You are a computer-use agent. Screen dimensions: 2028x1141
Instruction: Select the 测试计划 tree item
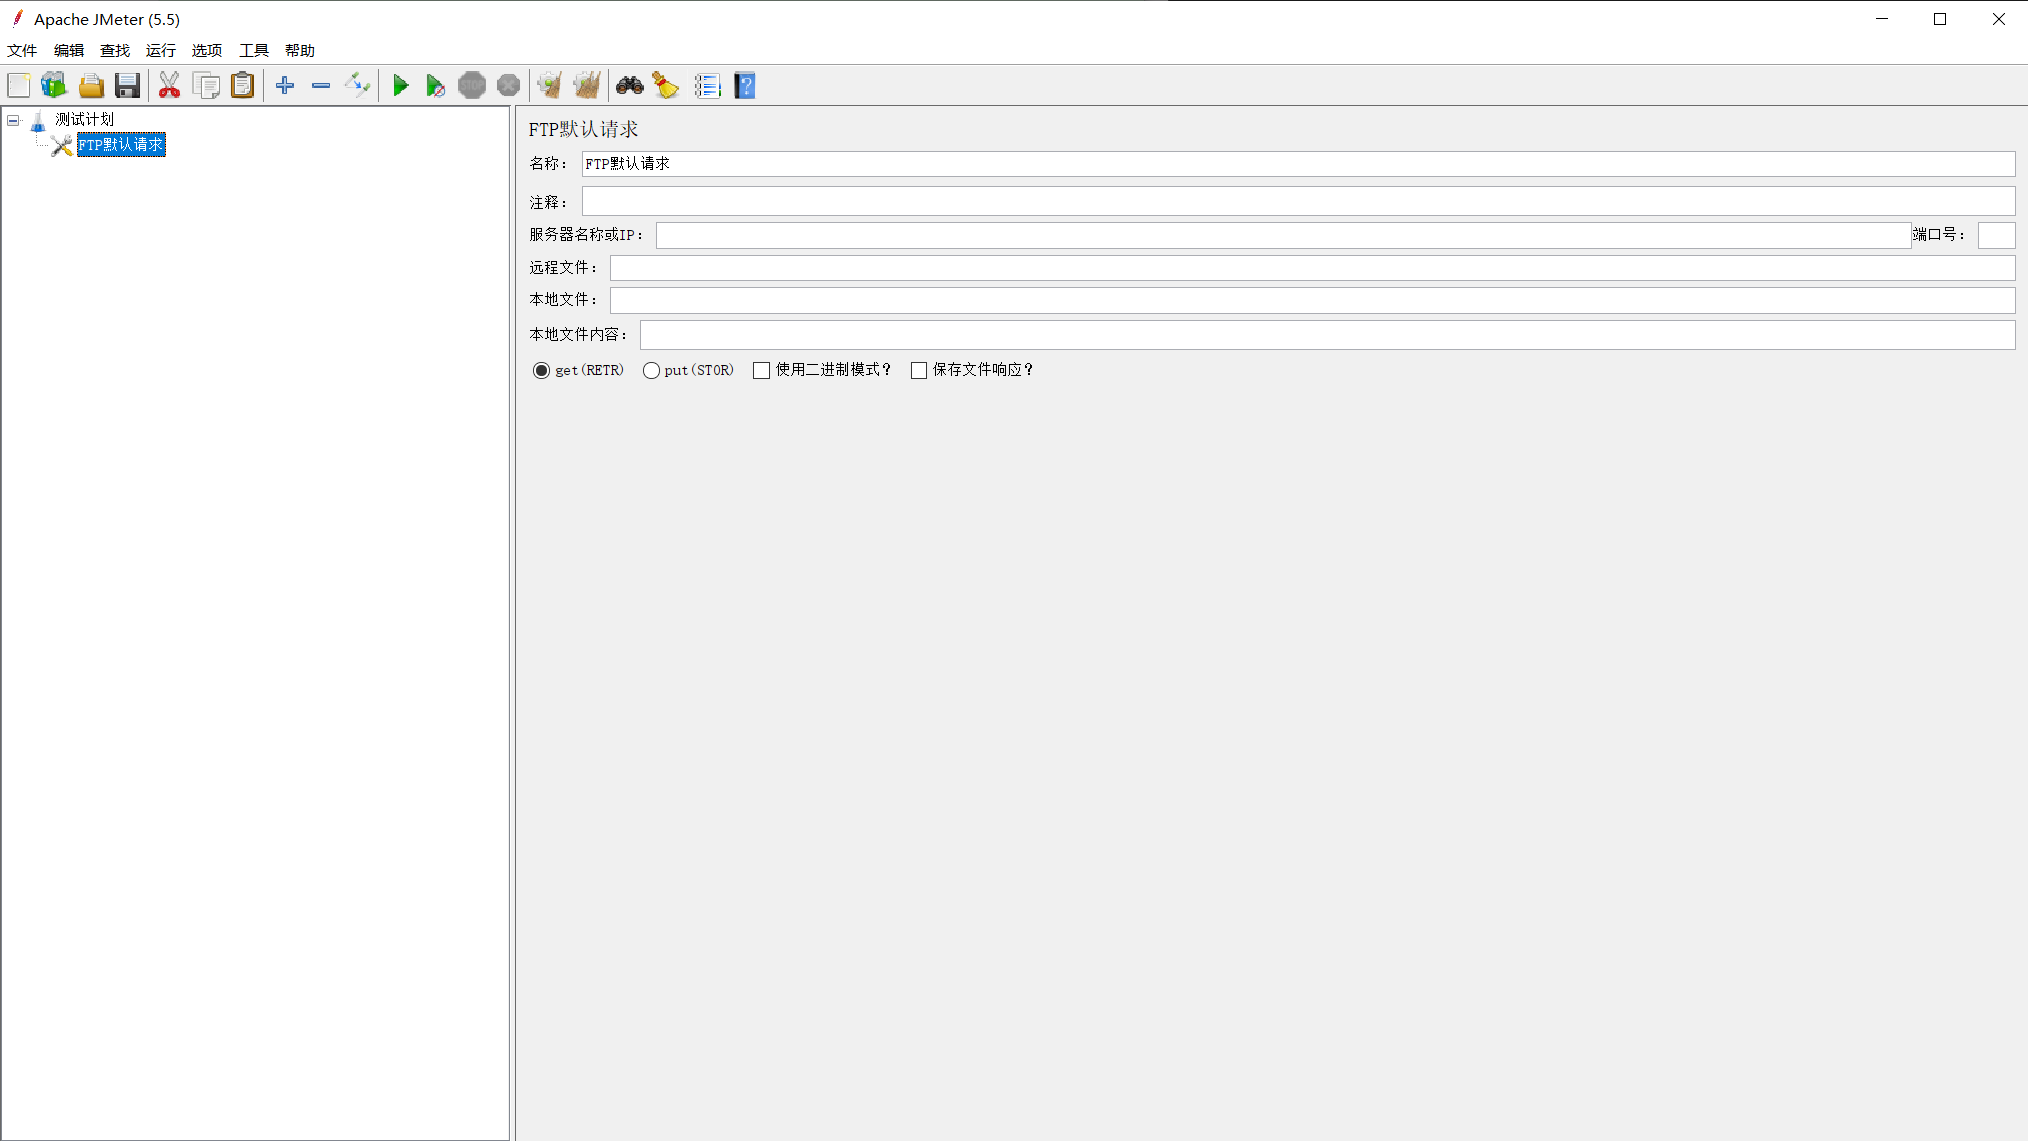tap(85, 120)
